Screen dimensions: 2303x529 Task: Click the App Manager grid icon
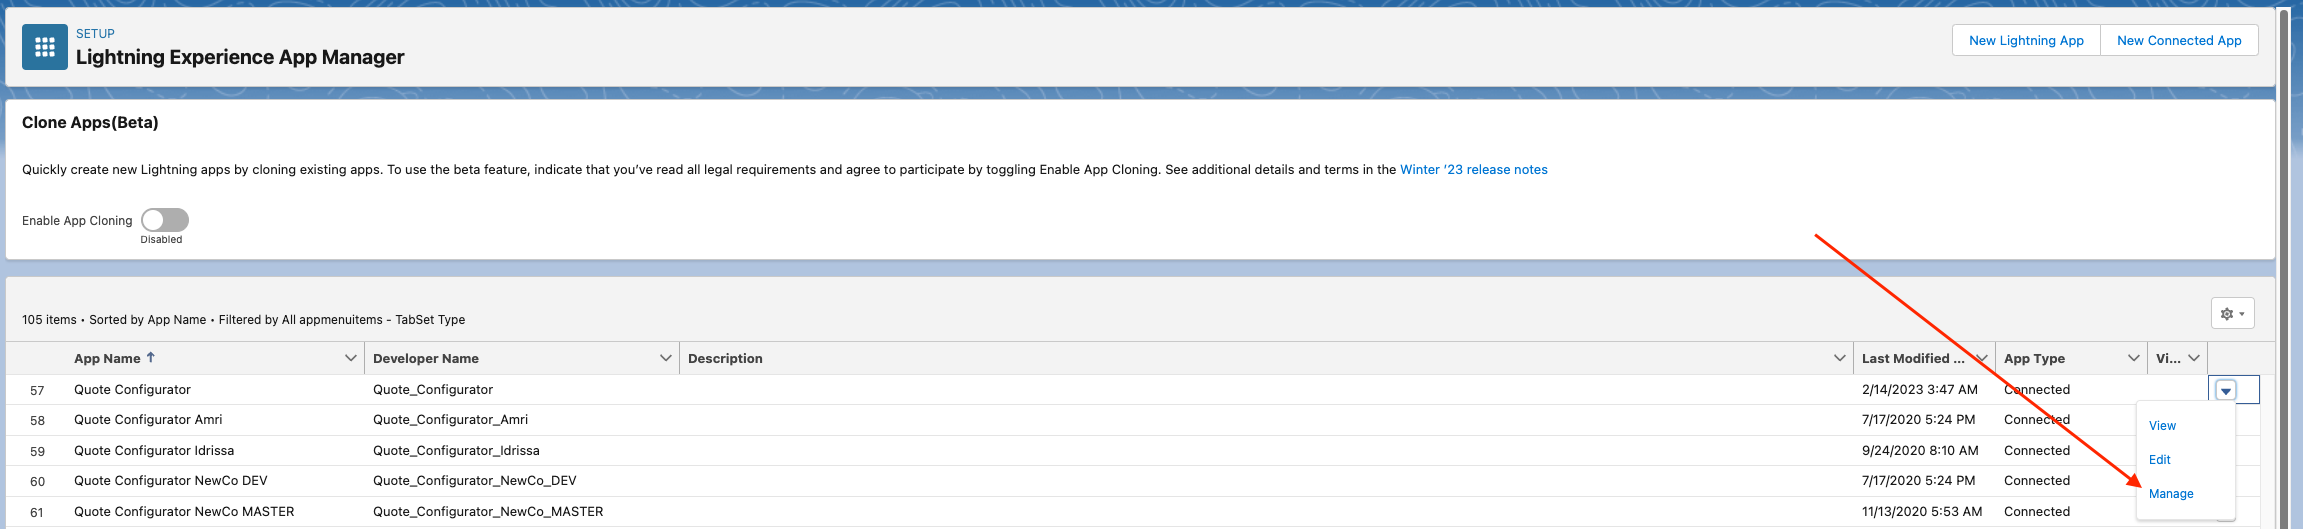(45, 47)
